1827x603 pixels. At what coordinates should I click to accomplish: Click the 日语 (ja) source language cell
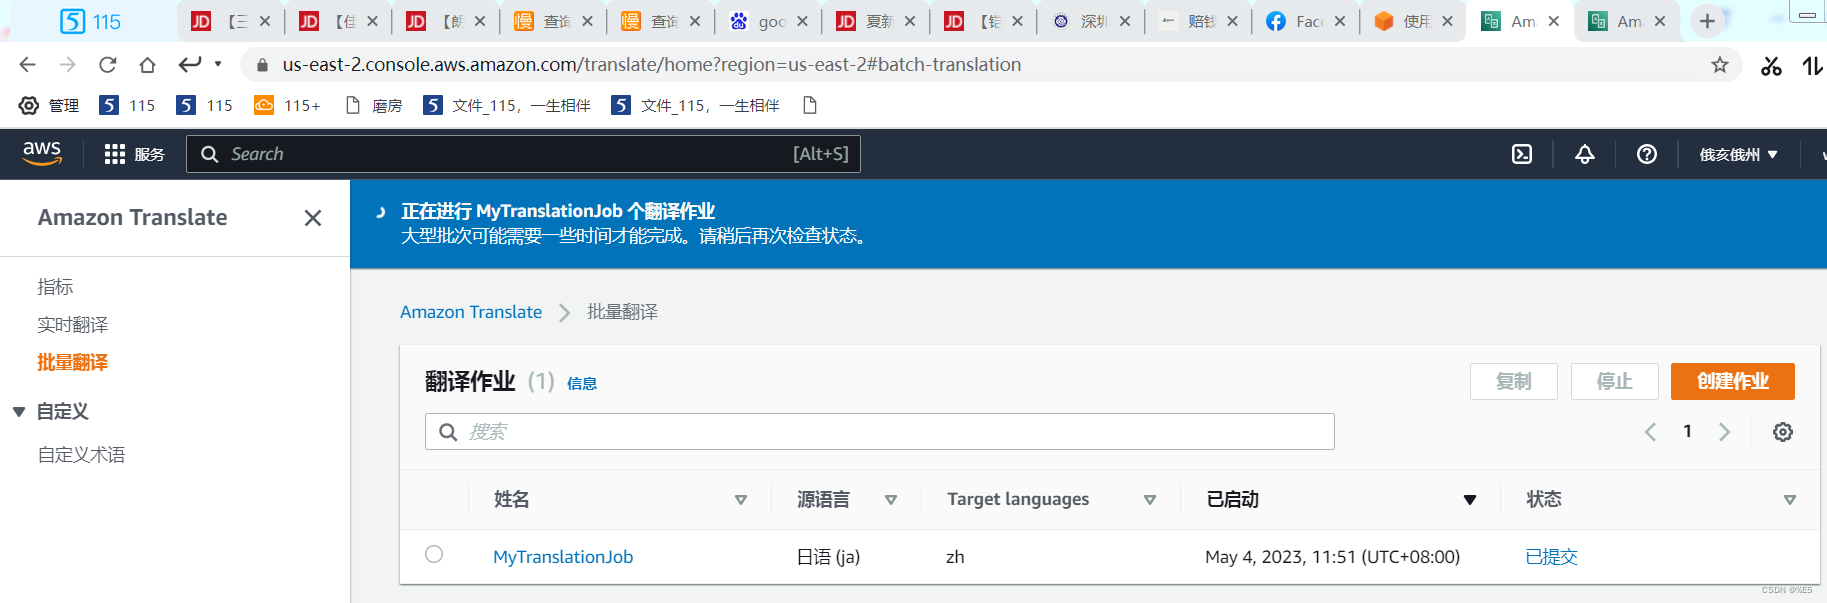coord(828,557)
